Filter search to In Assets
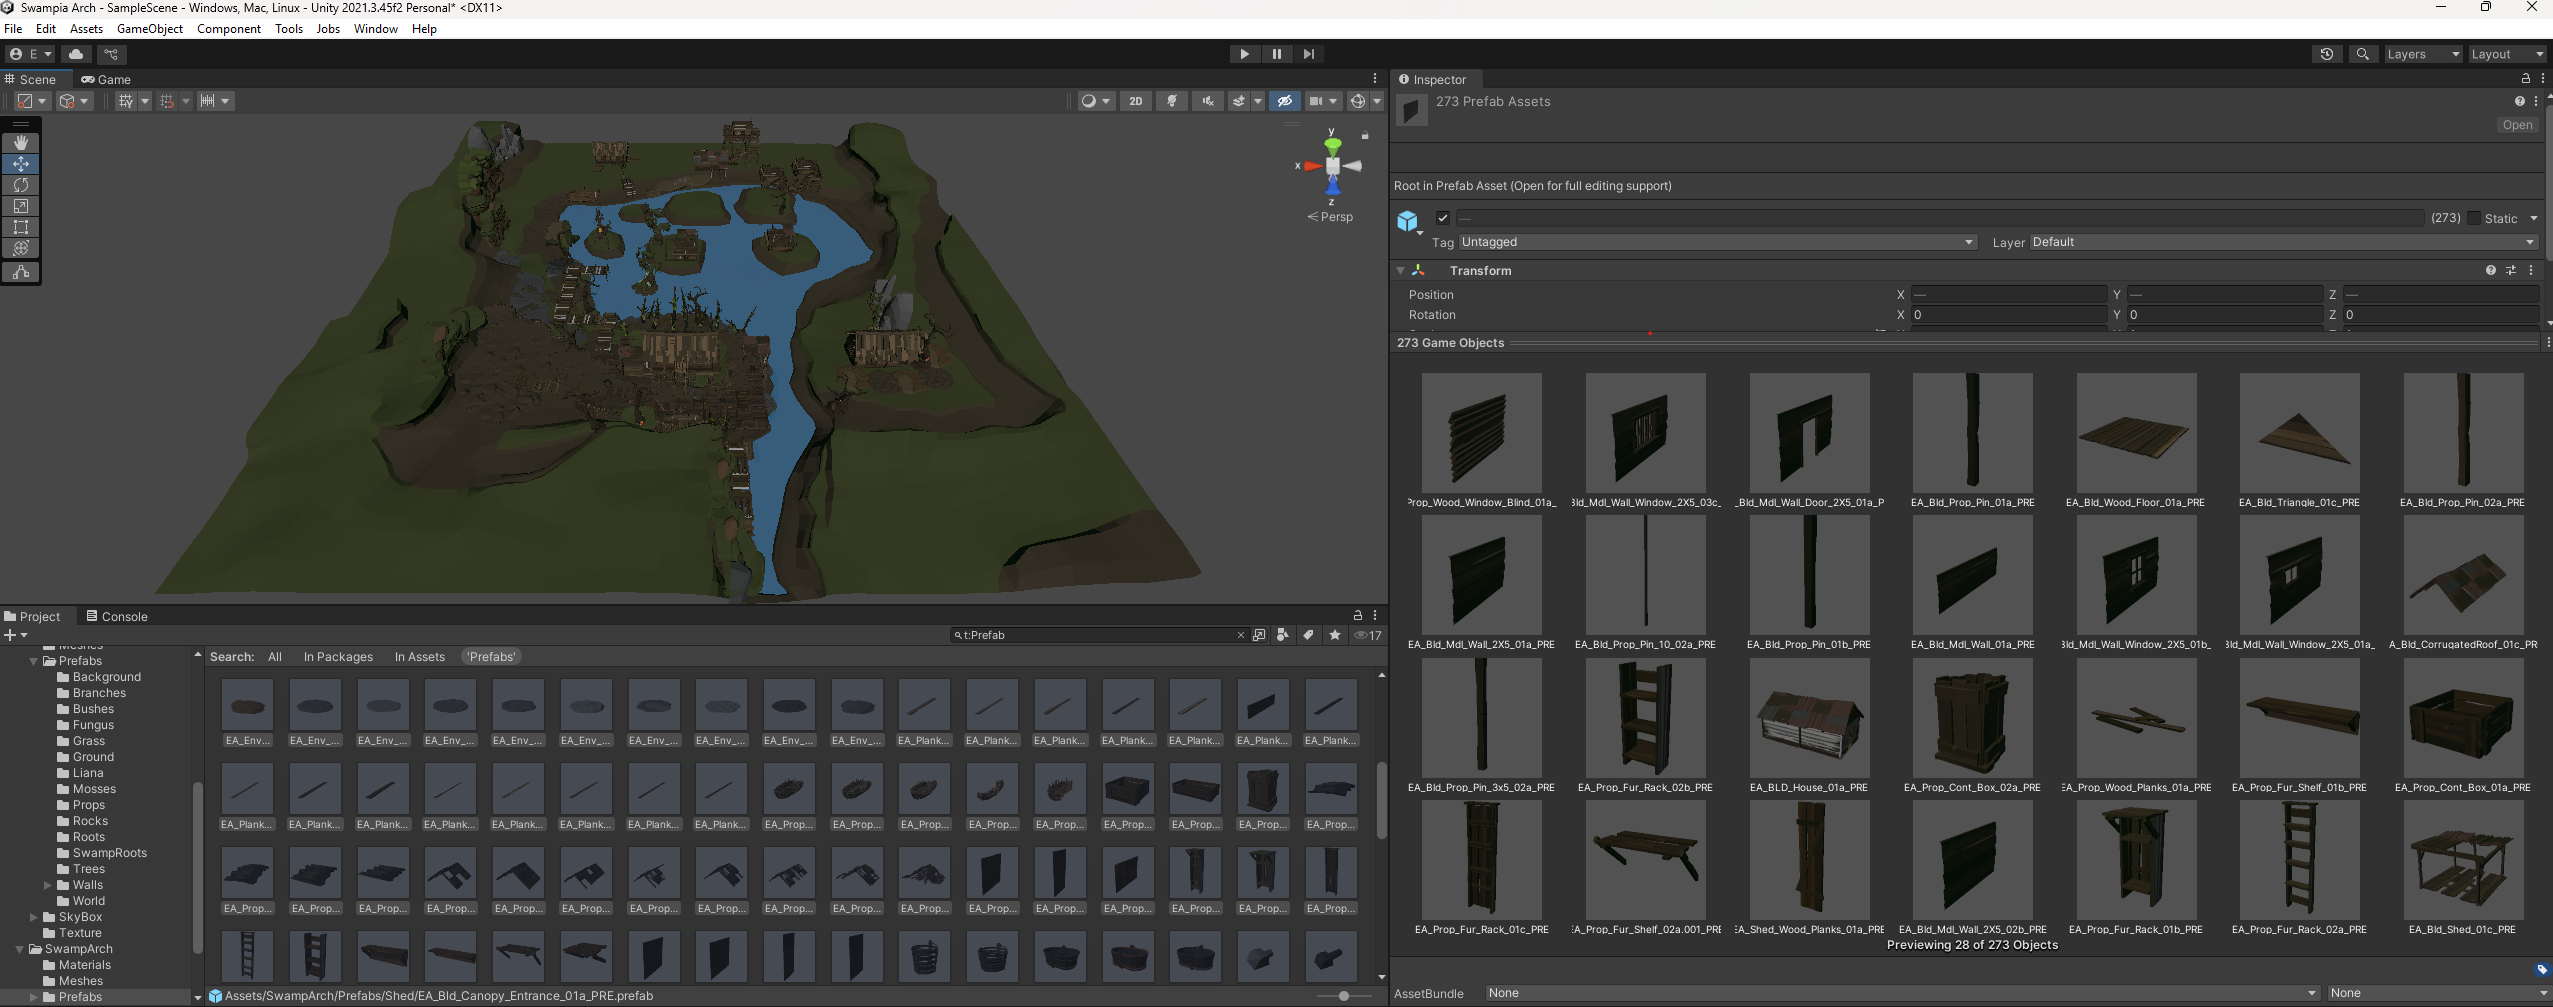 [x=419, y=657]
